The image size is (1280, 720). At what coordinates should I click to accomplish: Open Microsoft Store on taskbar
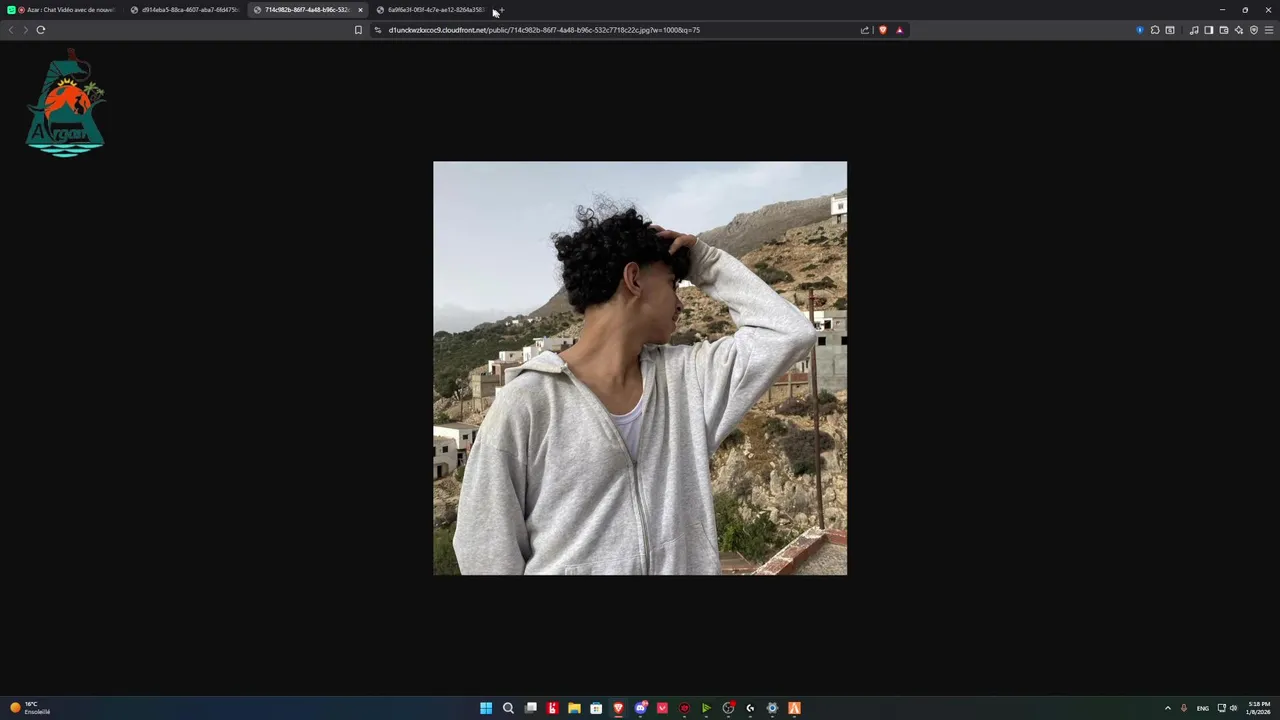tap(596, 708)
